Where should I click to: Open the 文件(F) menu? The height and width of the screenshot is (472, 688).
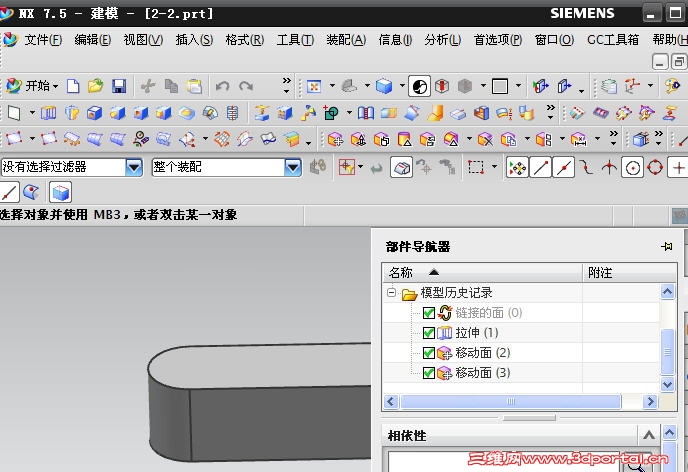pos(43,40)
